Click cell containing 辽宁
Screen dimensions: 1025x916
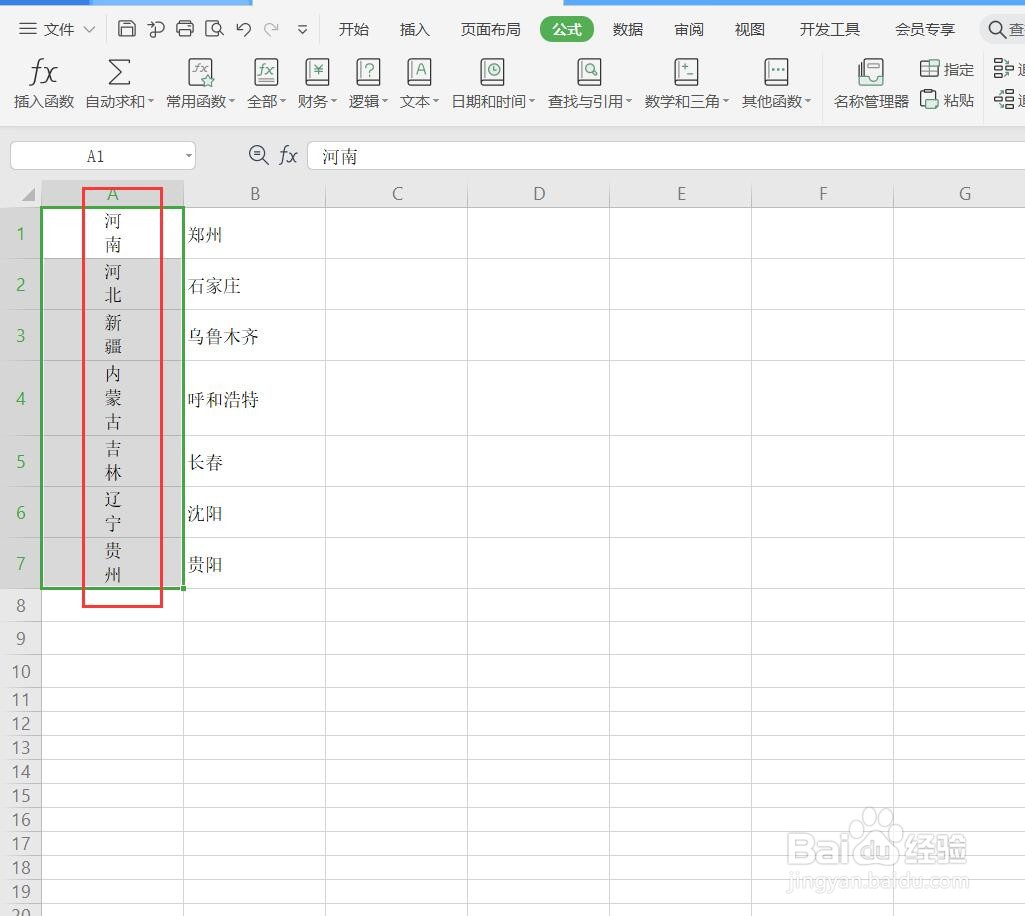112,512
